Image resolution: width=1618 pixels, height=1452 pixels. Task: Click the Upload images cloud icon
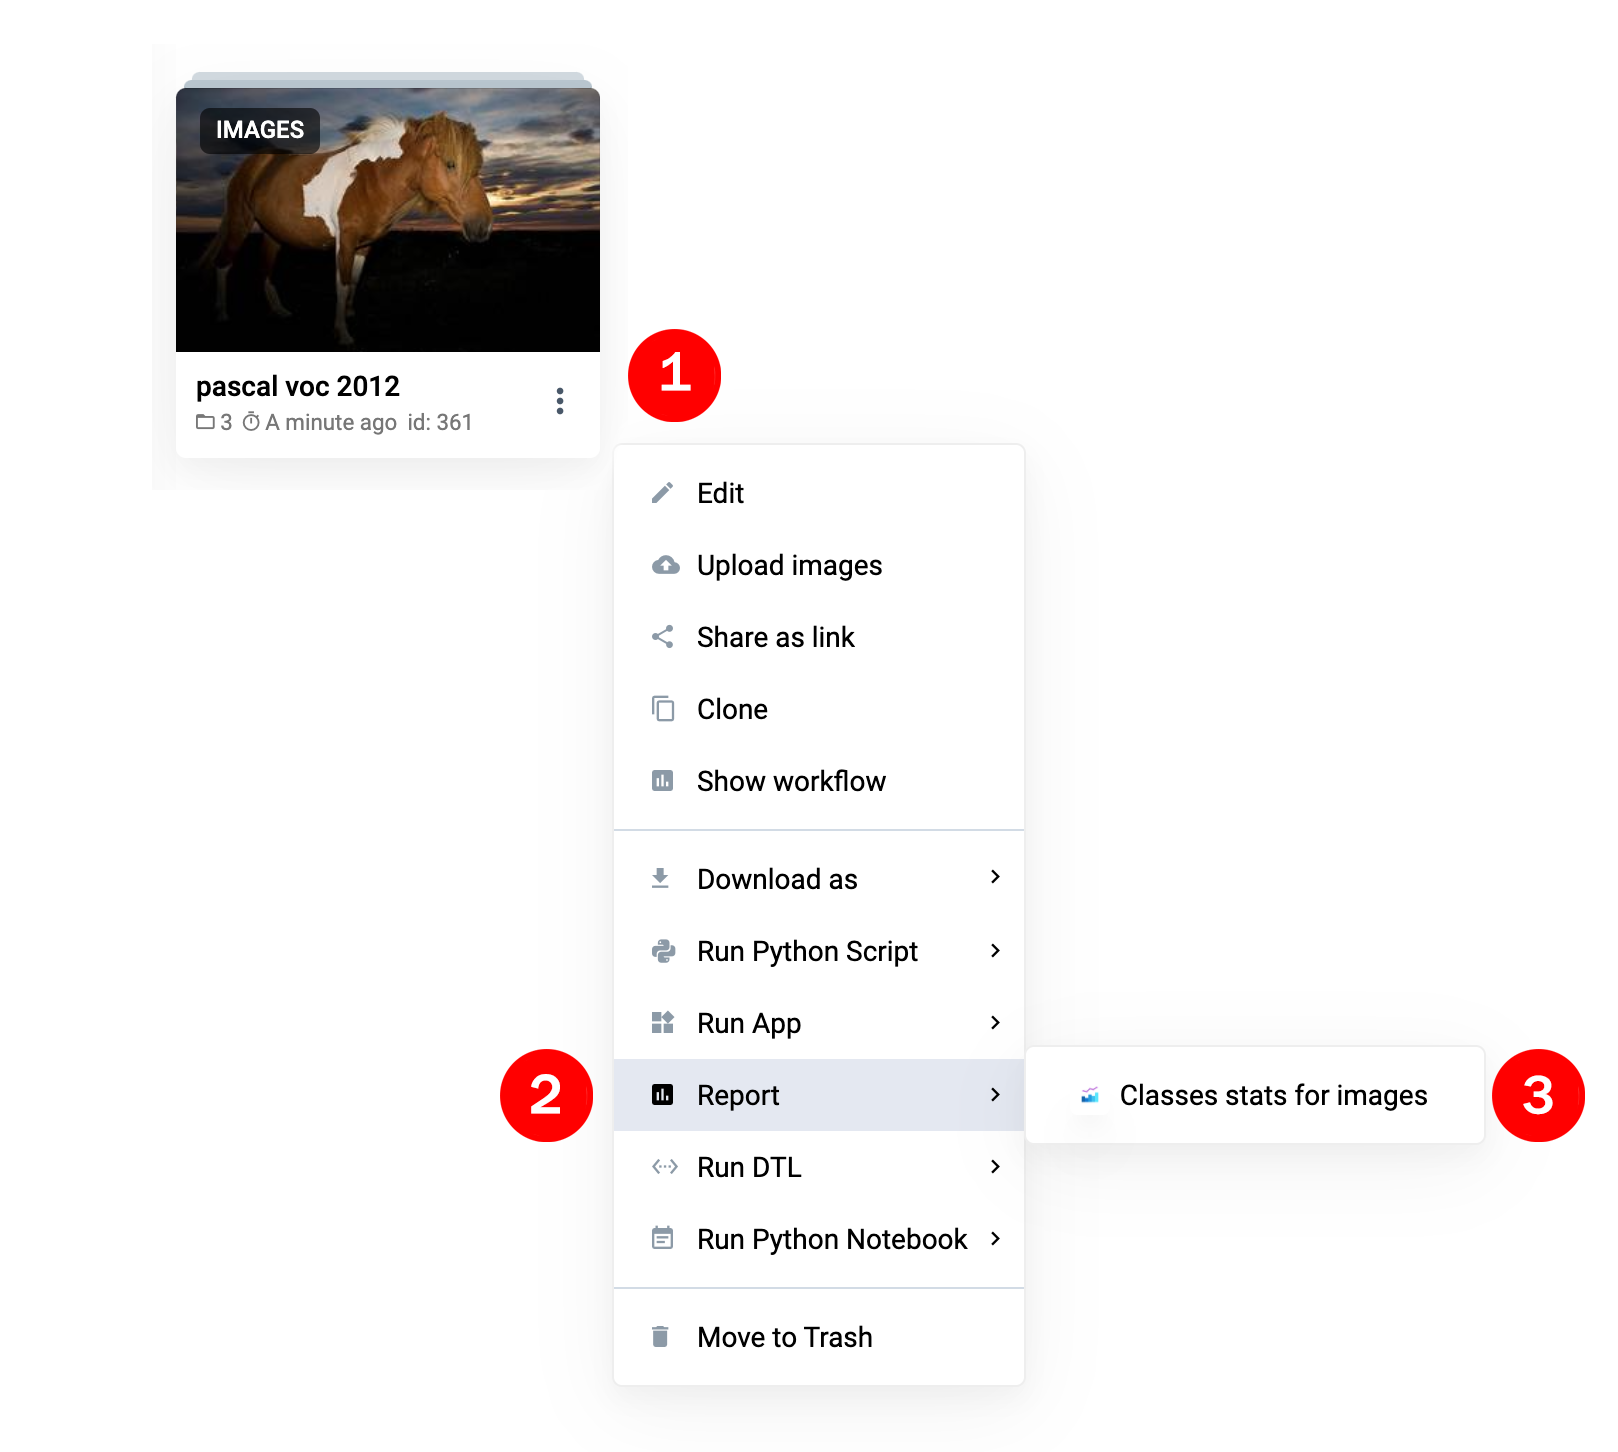[x=665, y=565]
